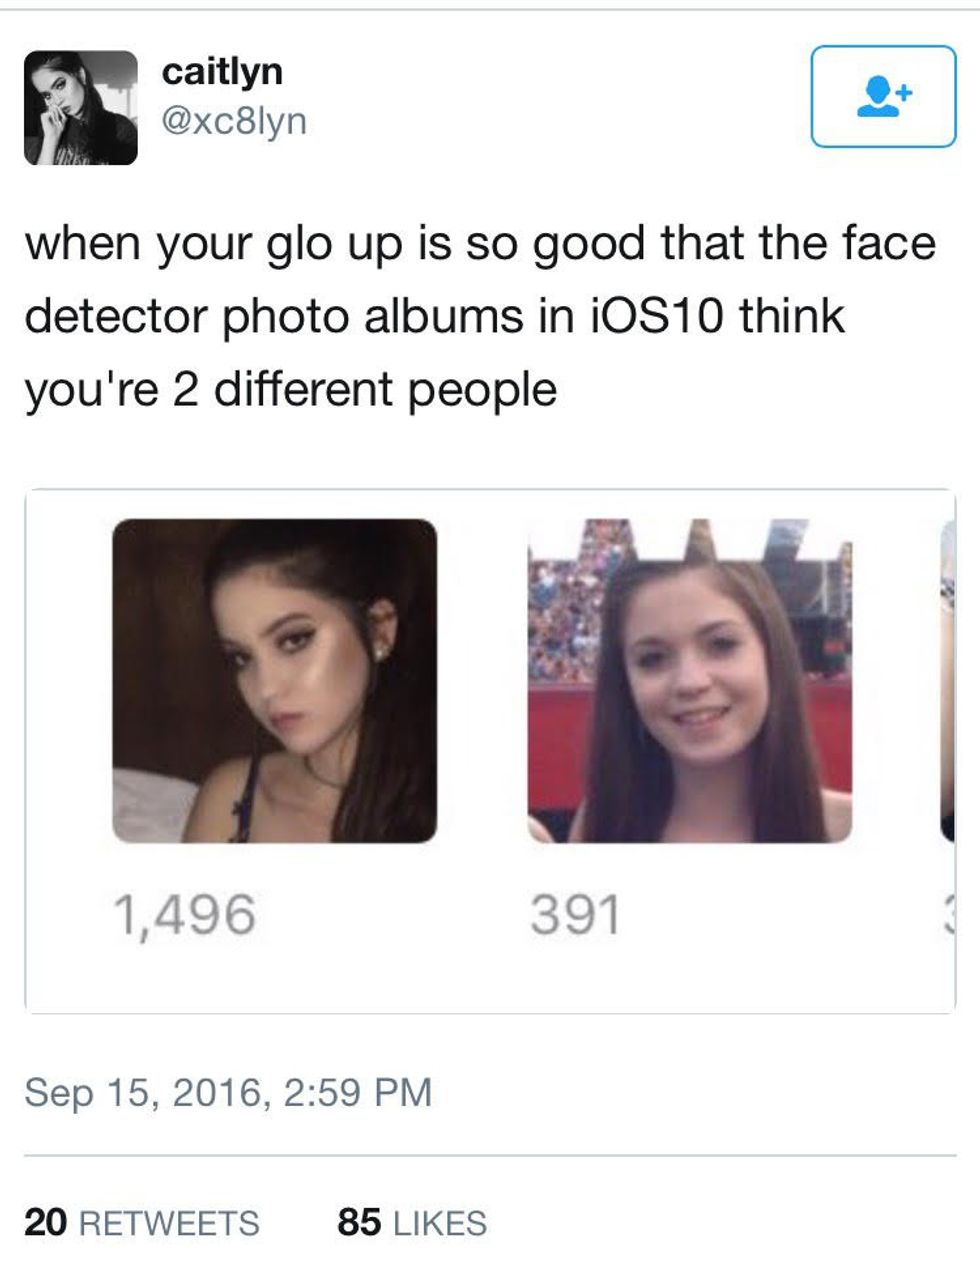Viewport: 980px width, 1271px height.
Task: Open the Sep 15, 2016 date
Action: pyautogui.click(x=146, y=1091)
